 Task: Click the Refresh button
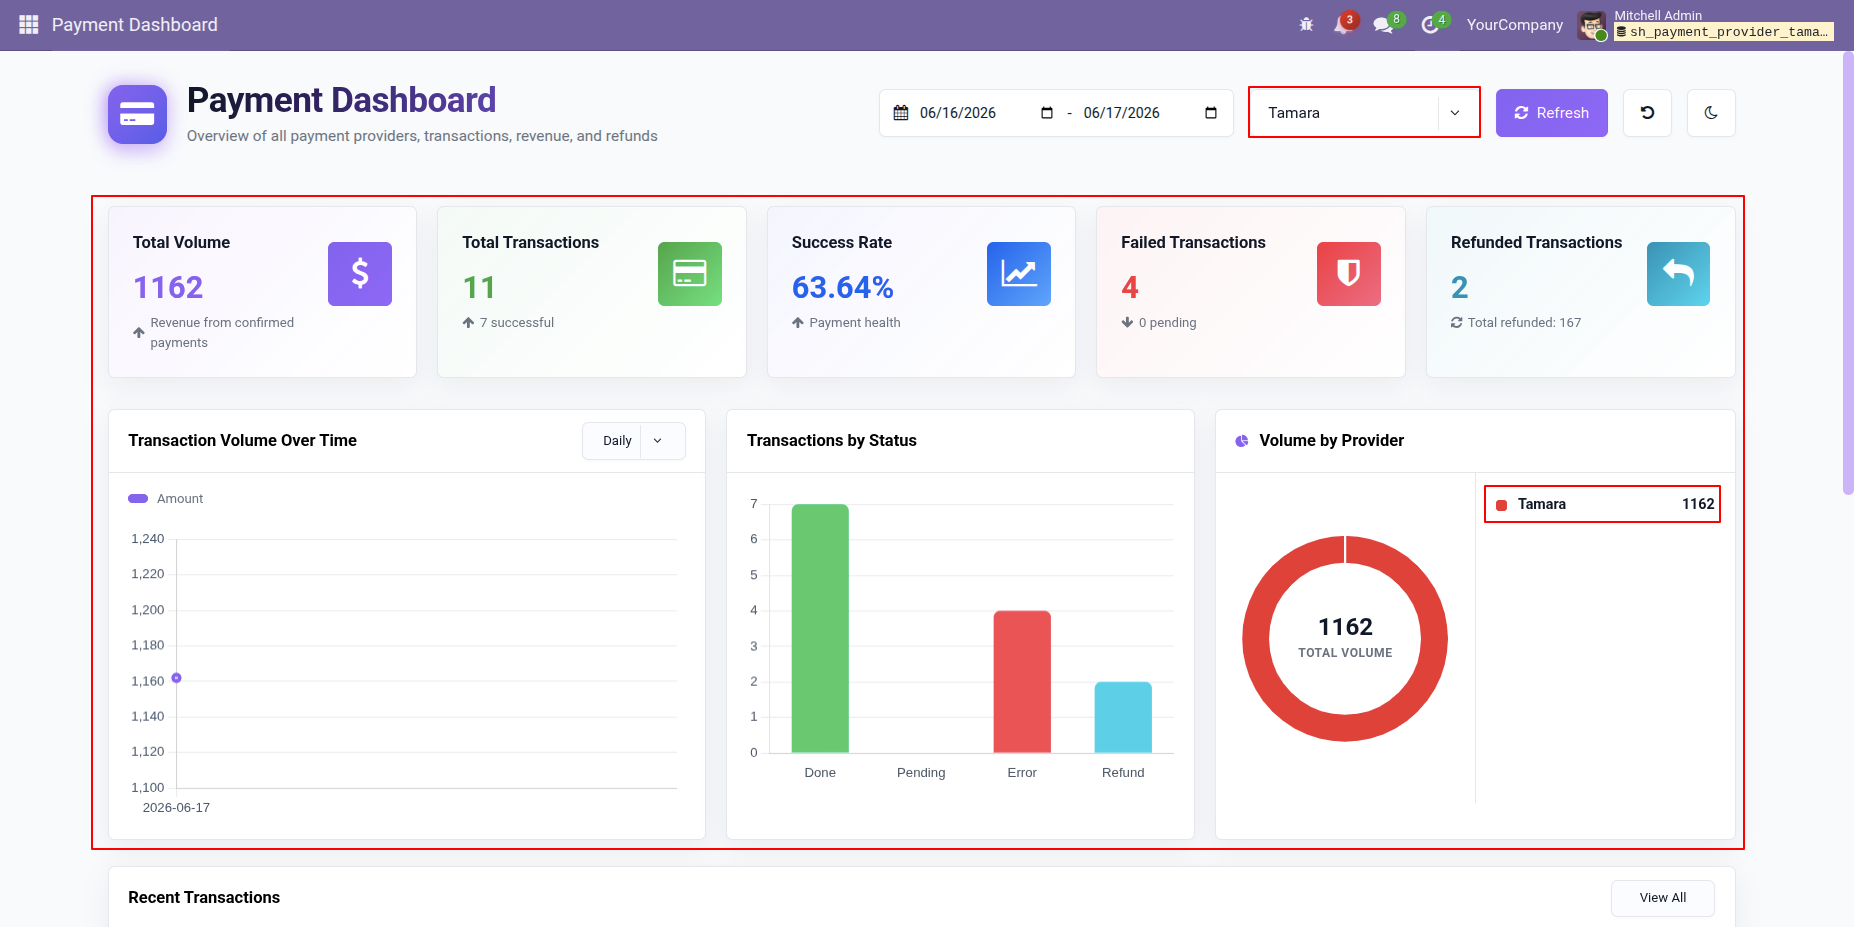pyautogui.click(x=1551, y=113)
